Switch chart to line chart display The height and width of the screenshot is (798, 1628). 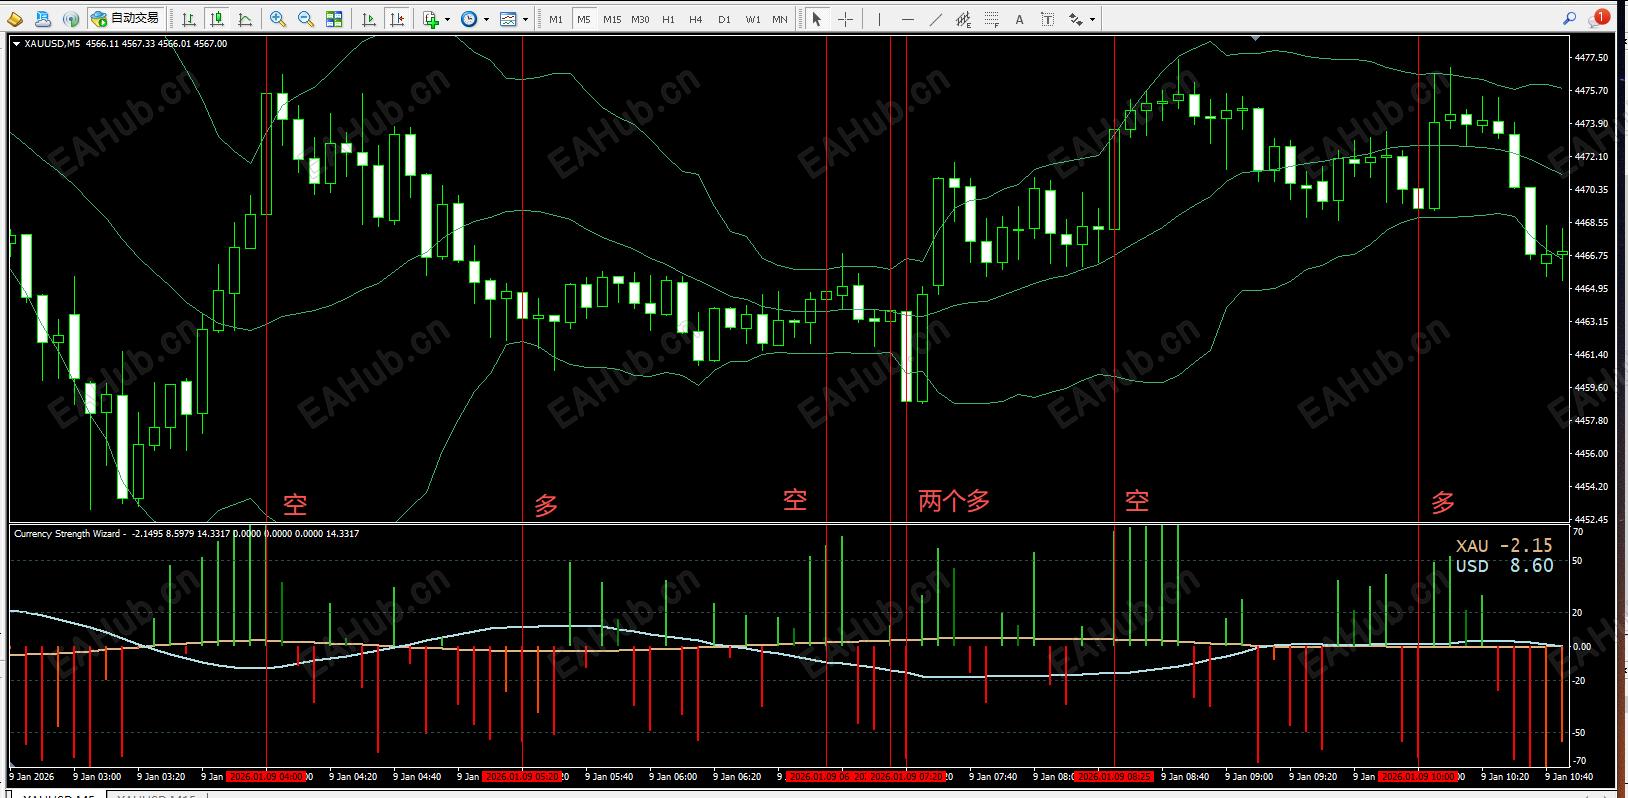245,19
